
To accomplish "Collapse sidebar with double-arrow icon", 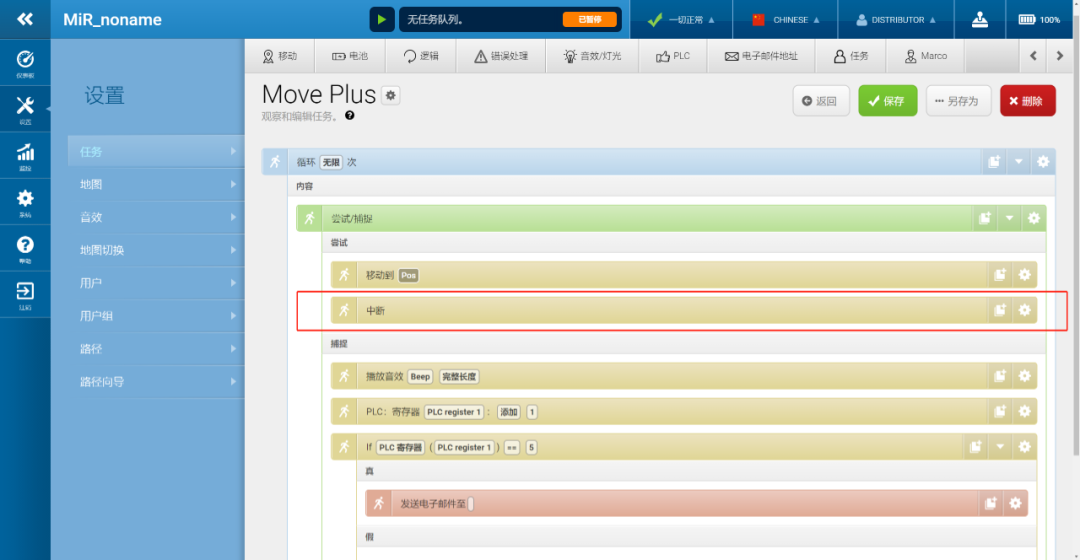I will click(x=25, y=19).
